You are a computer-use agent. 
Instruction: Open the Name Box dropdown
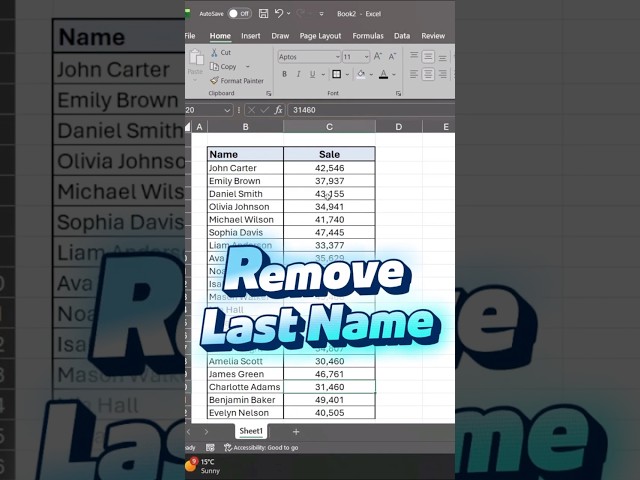[227, 110]
